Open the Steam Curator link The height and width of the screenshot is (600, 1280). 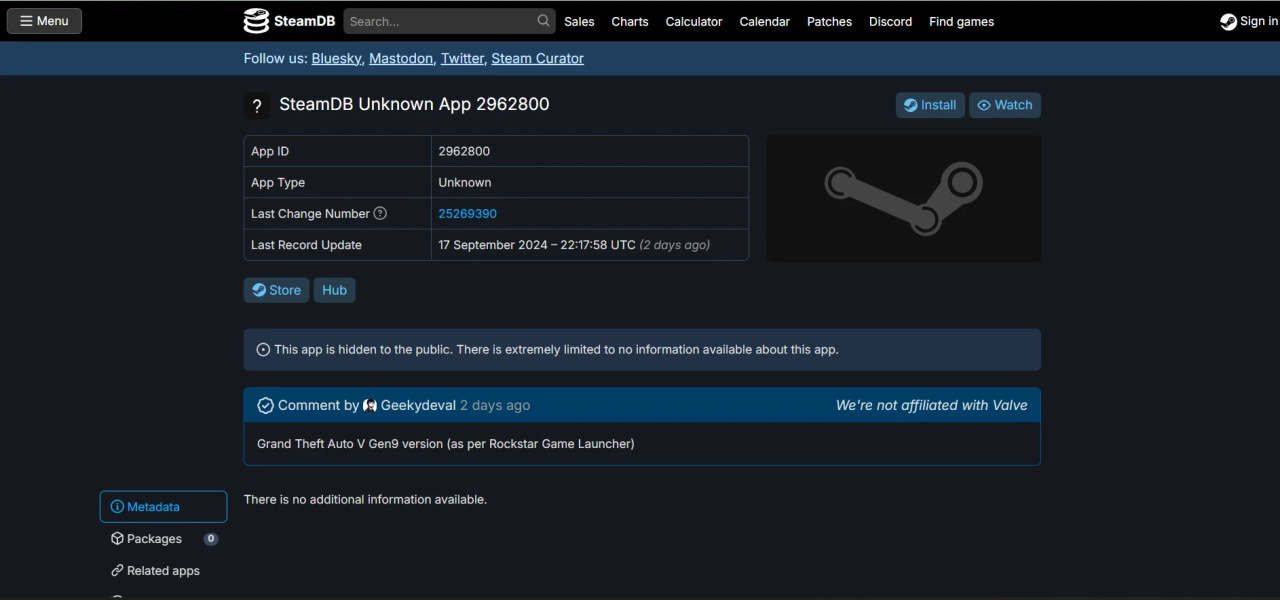(537, 58)
